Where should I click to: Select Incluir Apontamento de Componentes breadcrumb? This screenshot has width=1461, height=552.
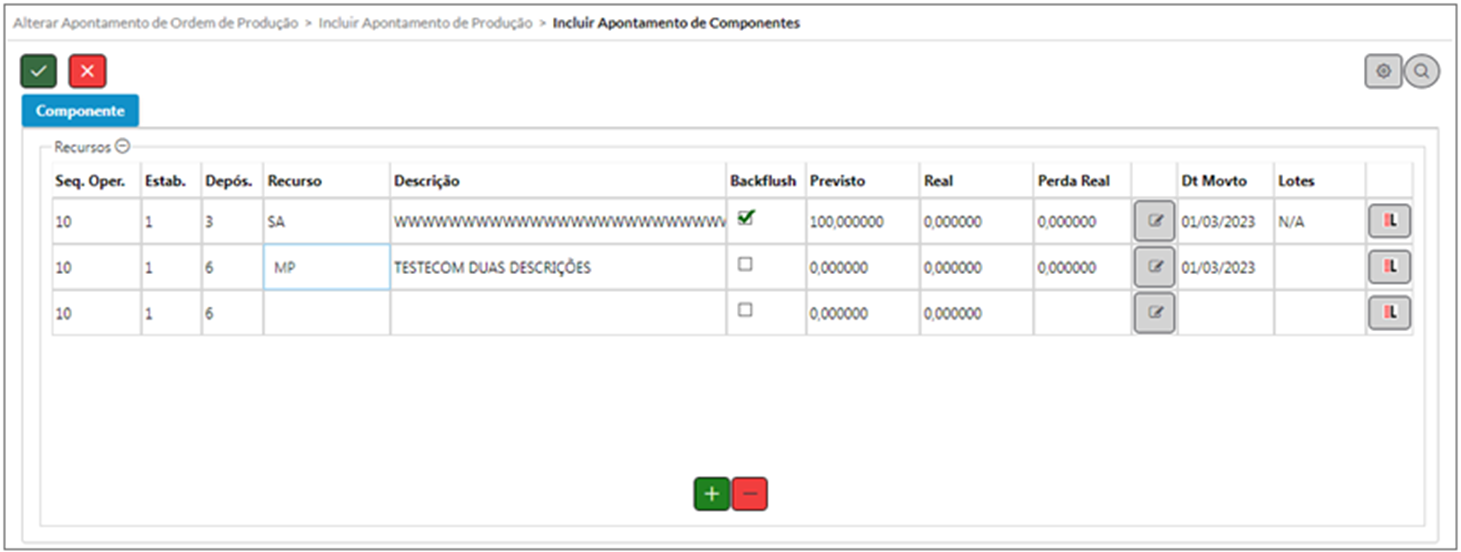[676, 23]
